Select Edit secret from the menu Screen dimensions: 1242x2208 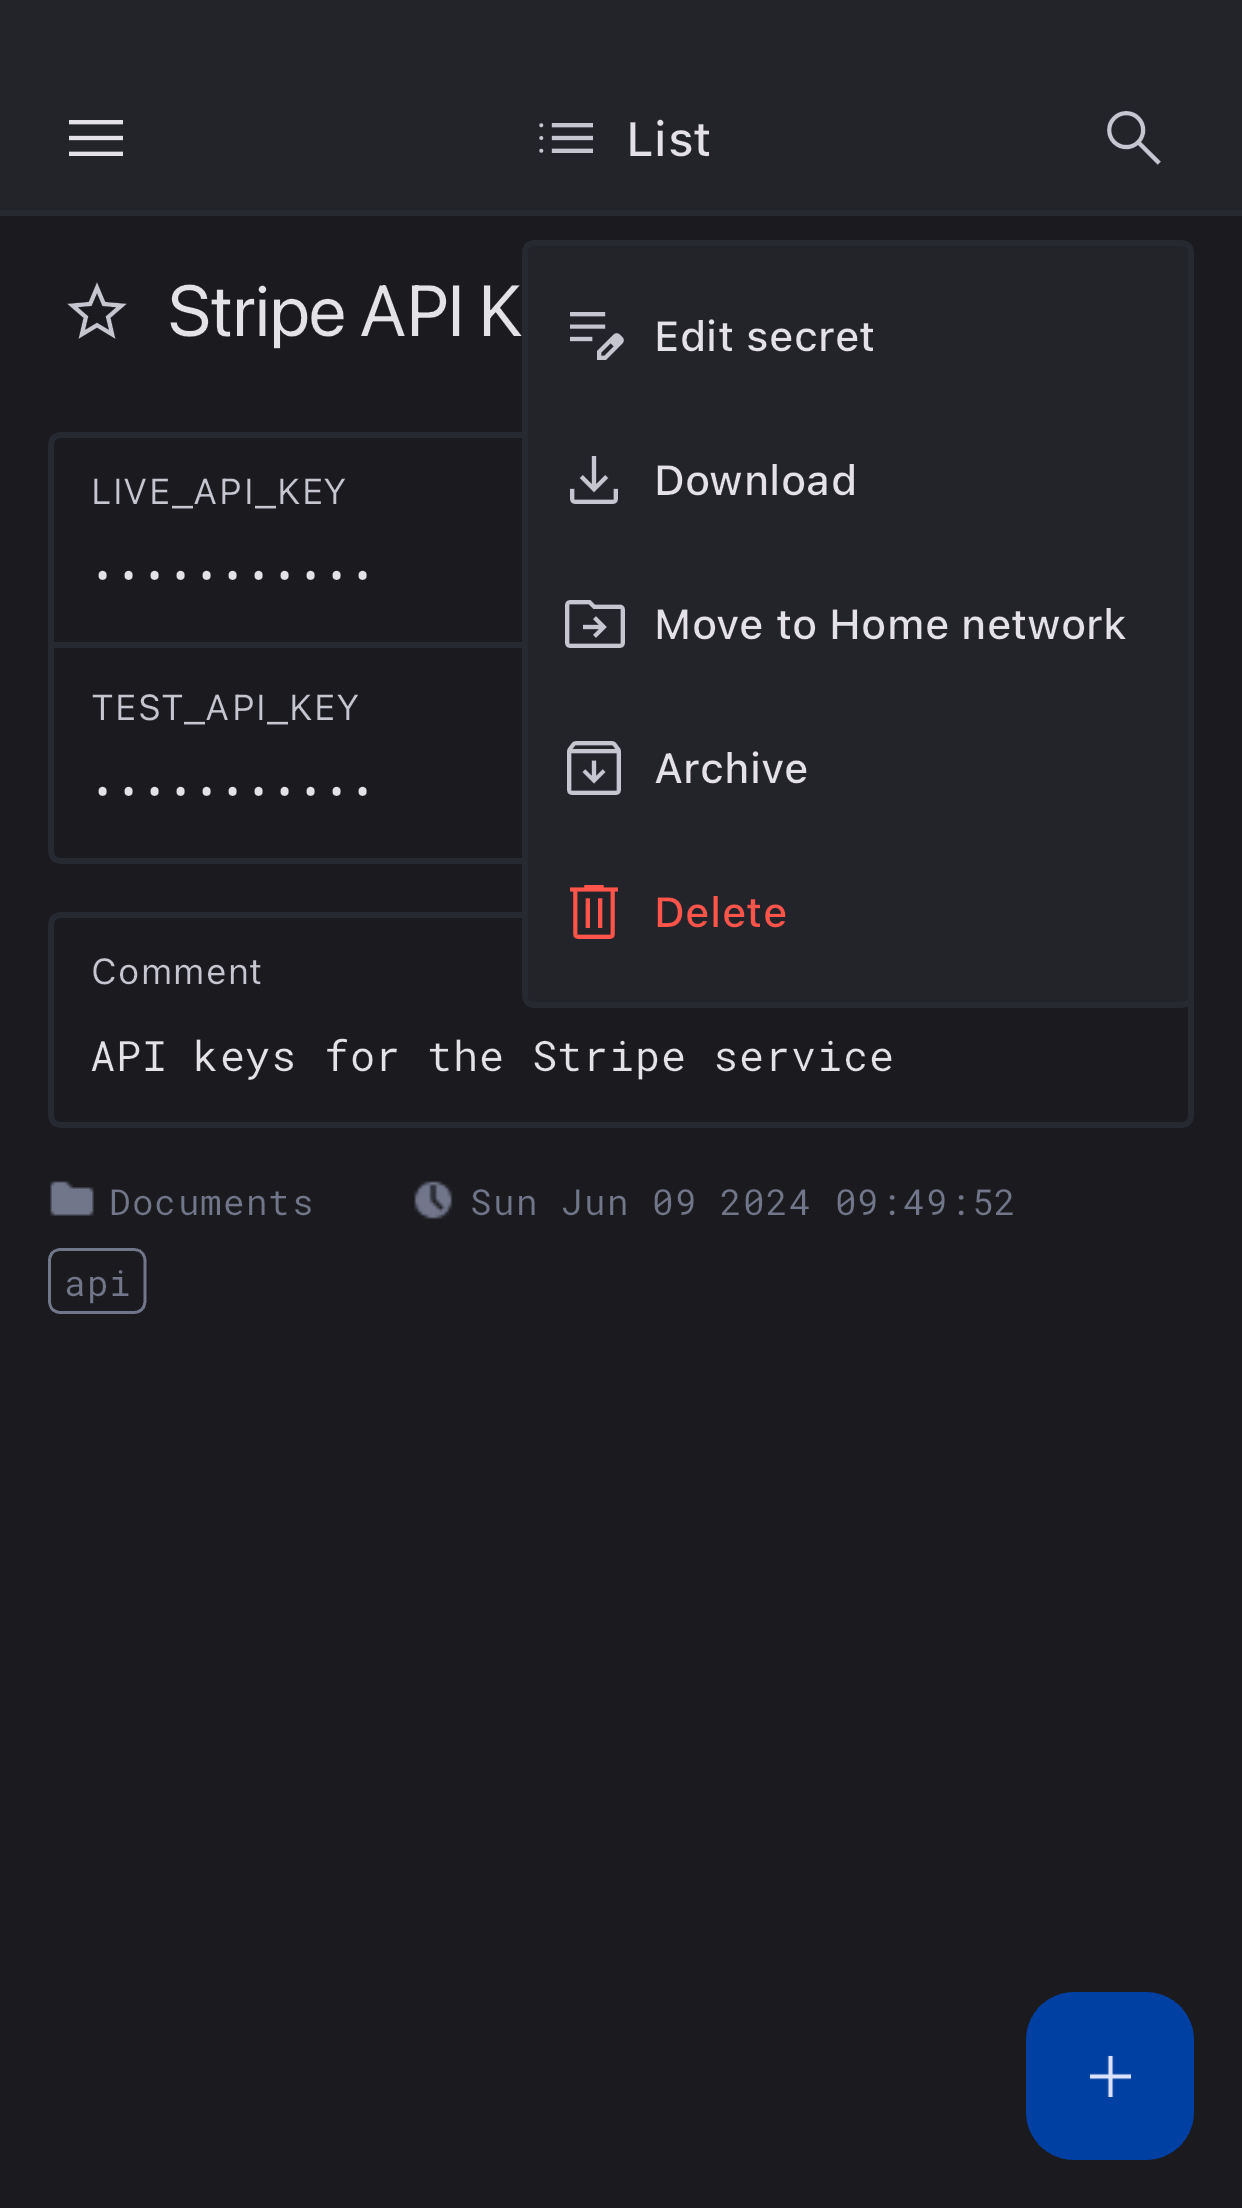764,337
